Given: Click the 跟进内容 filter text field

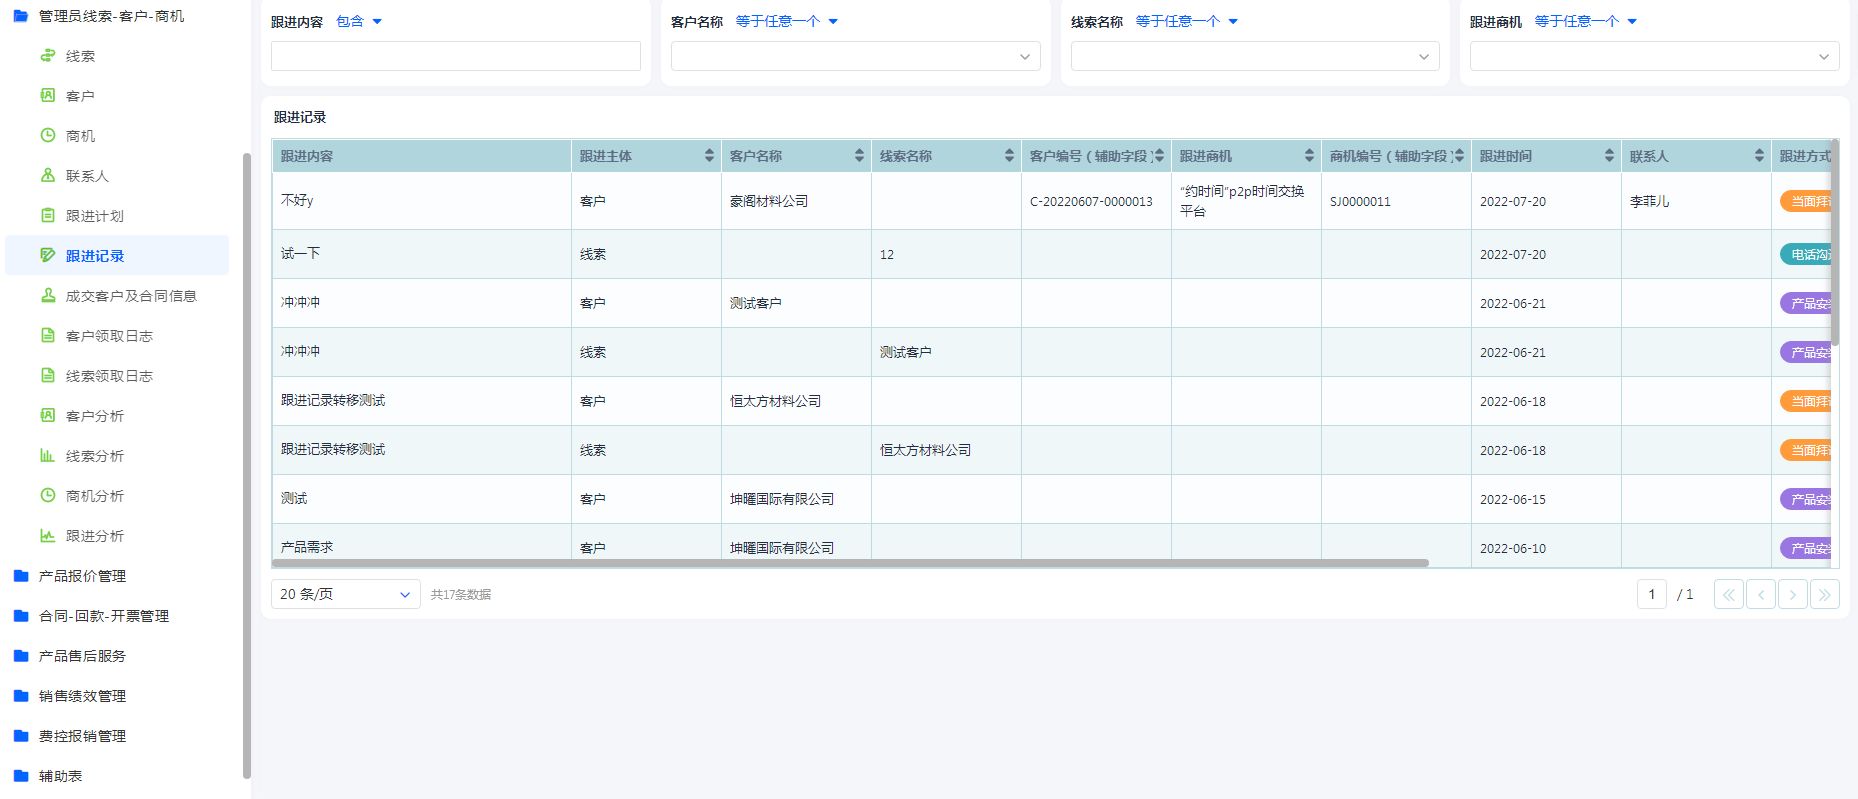Looking at the screenshot, I should tap(456, 56).
